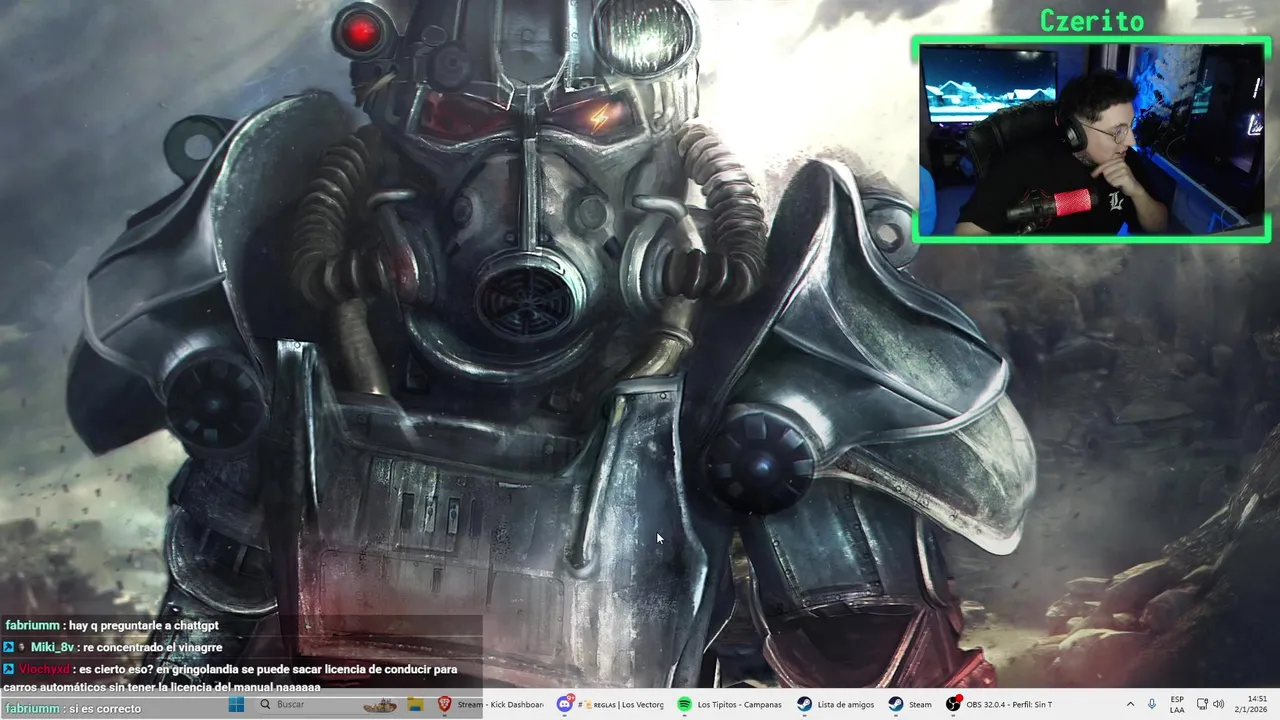
Task: Expand hidden system tray icons chevron
Action: [x=1130, y=704]
